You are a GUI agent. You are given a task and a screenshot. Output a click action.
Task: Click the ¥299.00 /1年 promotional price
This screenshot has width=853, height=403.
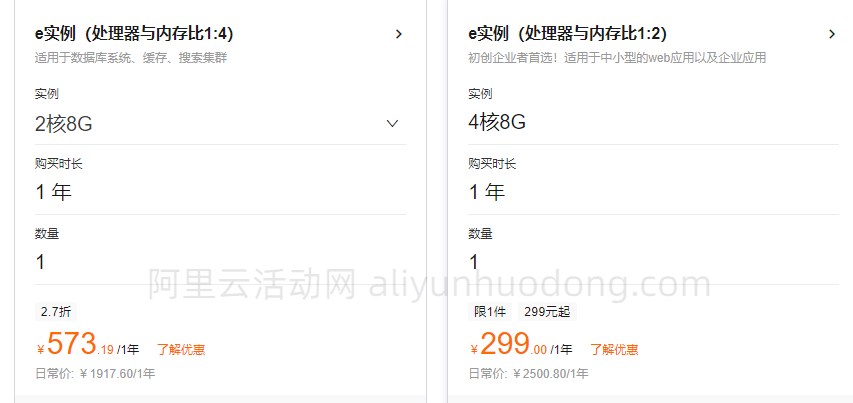click(521, 344)
